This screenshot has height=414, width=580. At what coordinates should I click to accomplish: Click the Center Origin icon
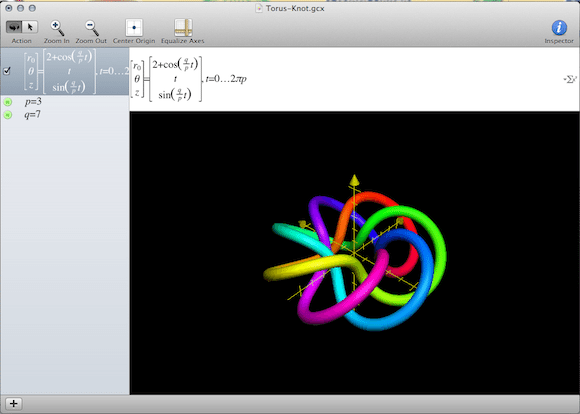(134, 28)
